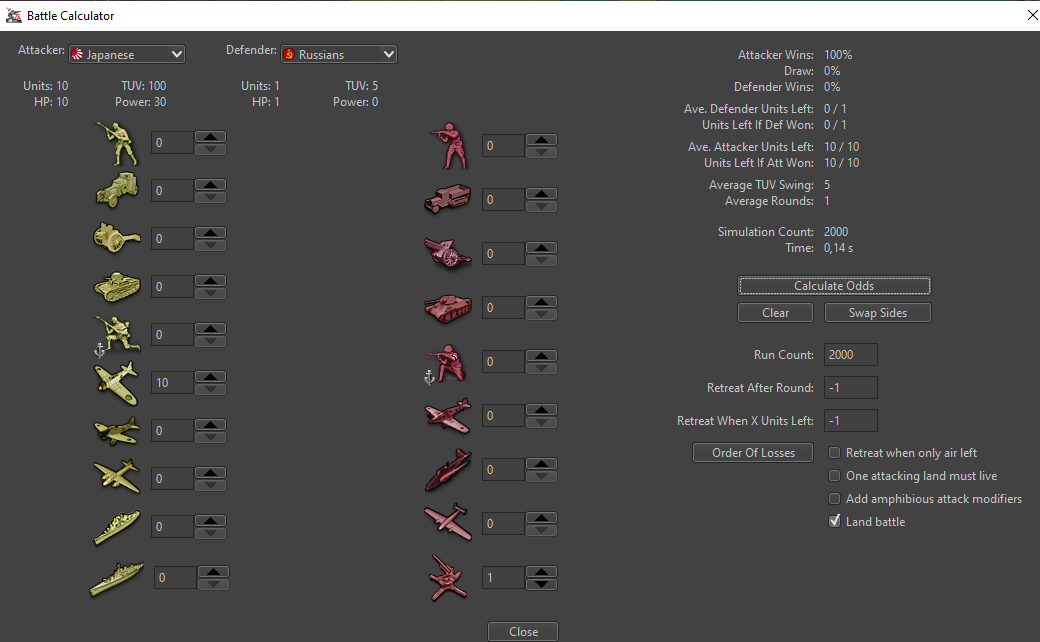
Task: Click the Russian infantry unit icon
Action: 448,147
